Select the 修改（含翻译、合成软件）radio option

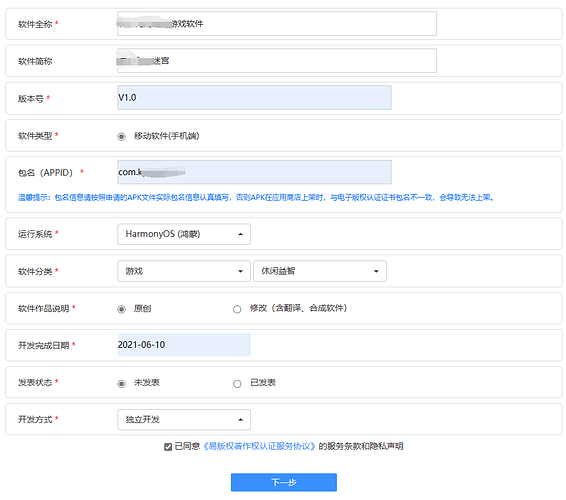point(237,309)
